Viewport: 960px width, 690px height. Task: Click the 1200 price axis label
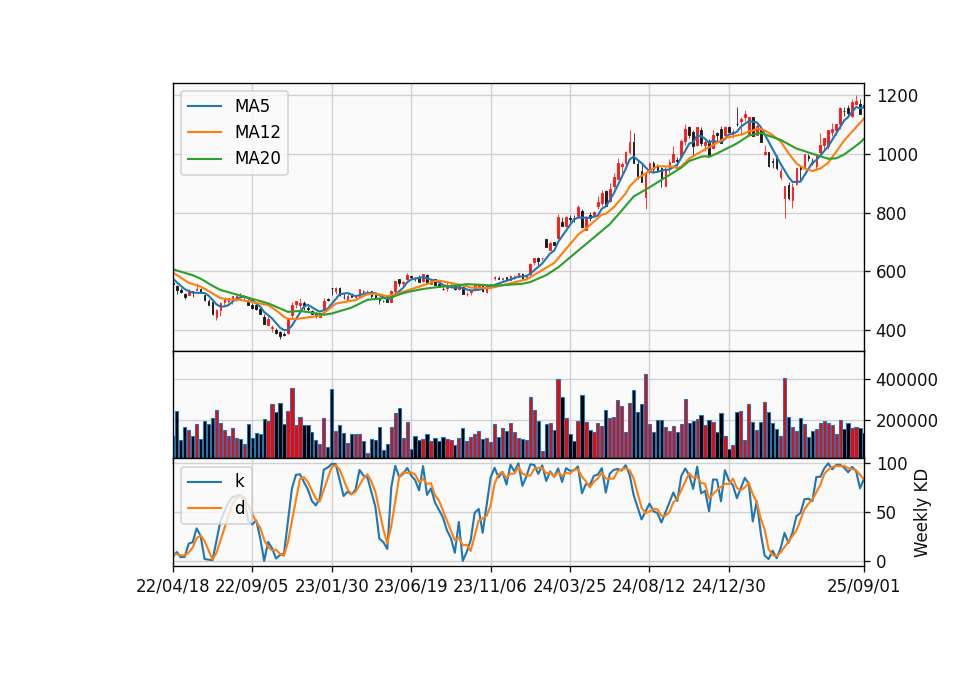click(898, 96)
